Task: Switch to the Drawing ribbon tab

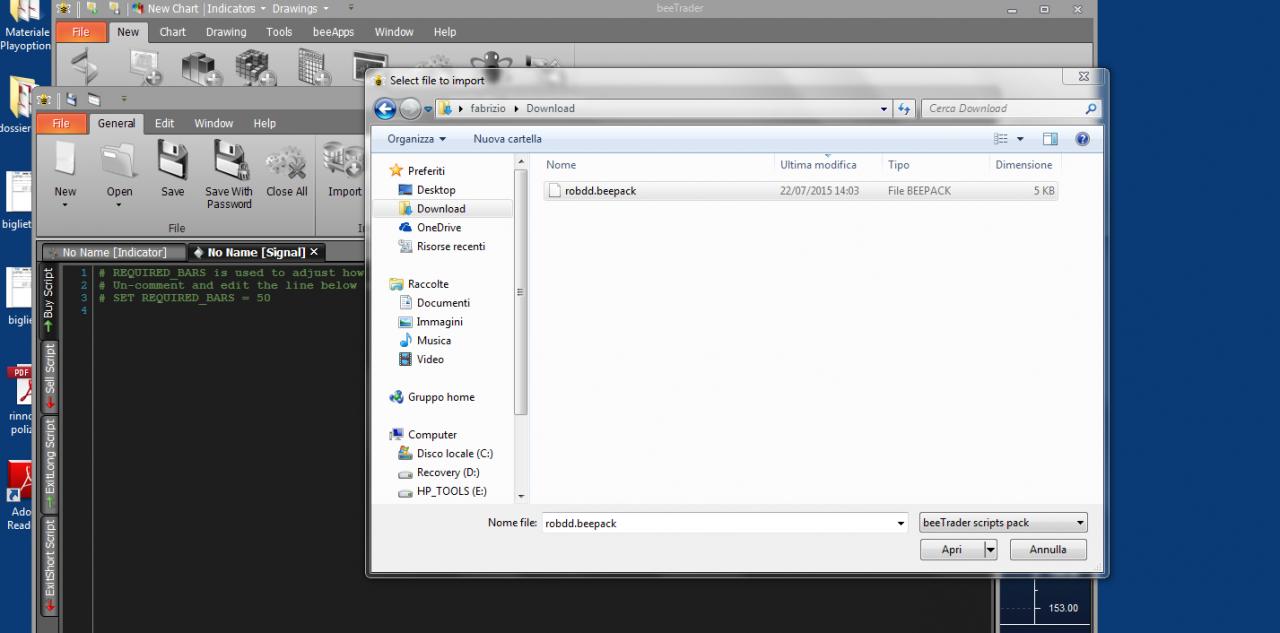Action: click(226, 32)
